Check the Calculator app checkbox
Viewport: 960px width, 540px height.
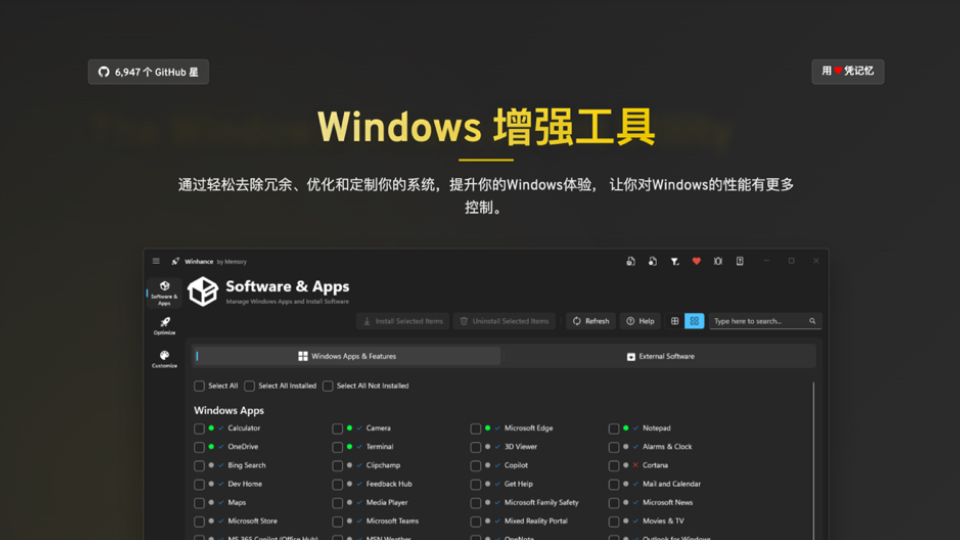click(199, 429)
